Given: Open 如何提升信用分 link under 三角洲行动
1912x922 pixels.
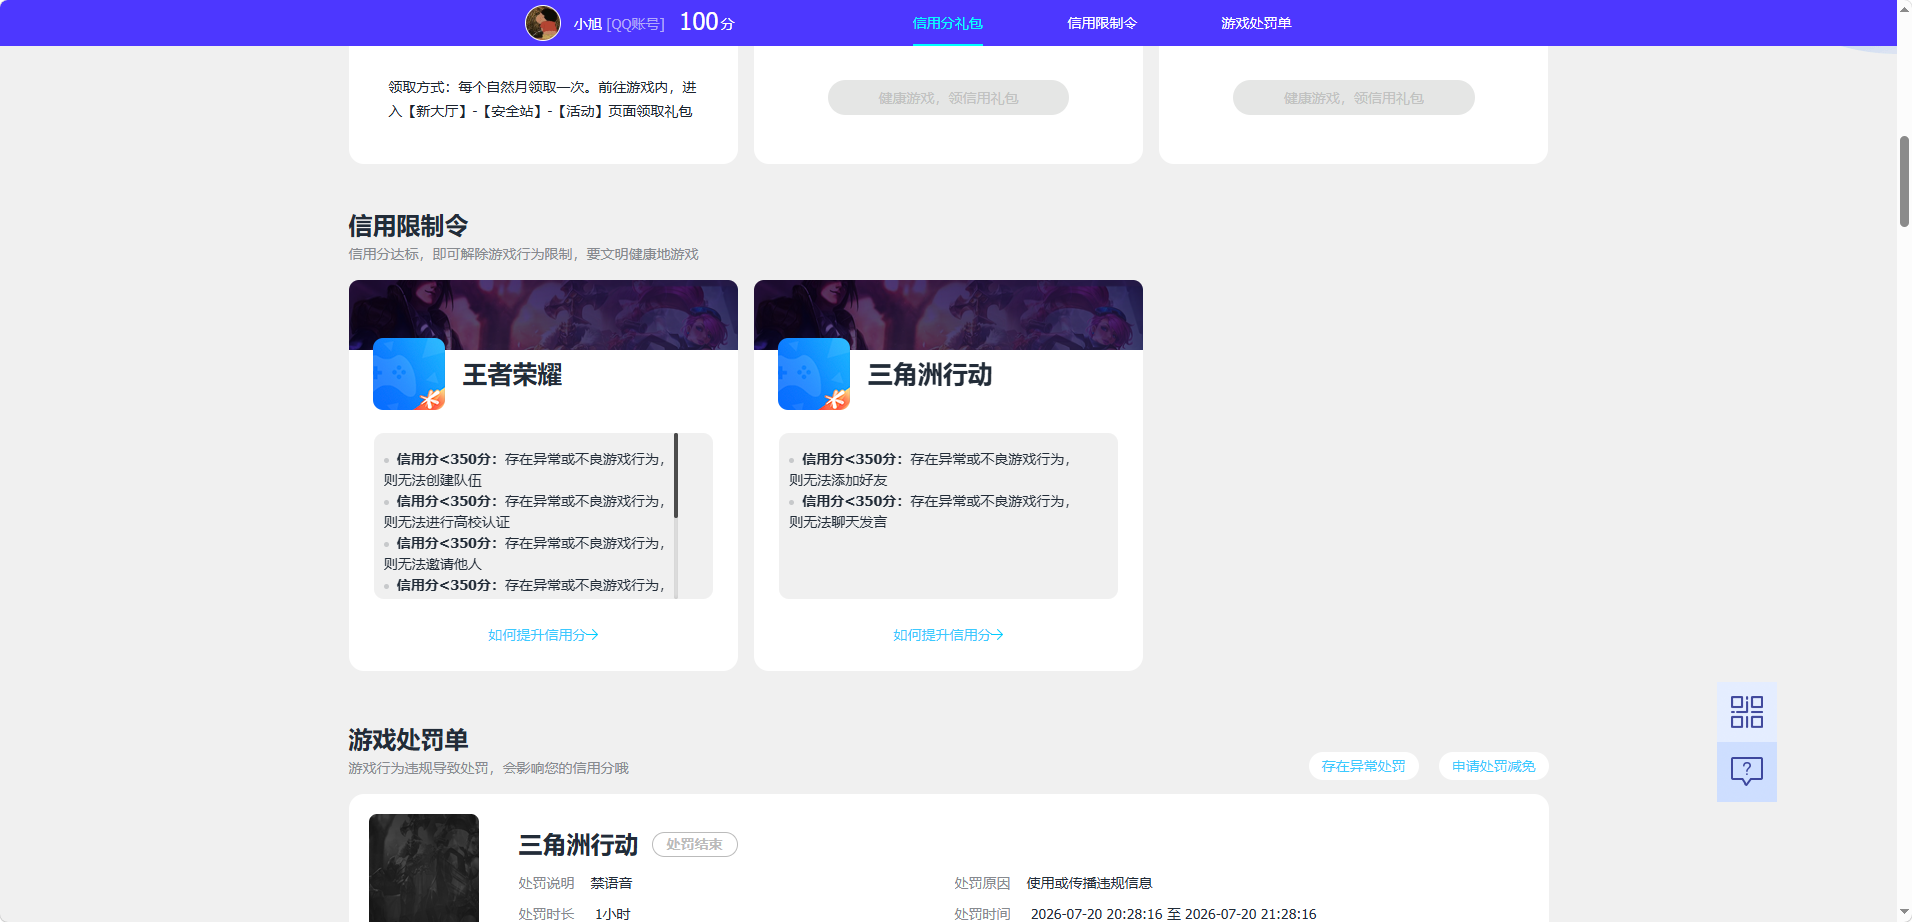Looking at the screenshot, I should coord(948,635).
